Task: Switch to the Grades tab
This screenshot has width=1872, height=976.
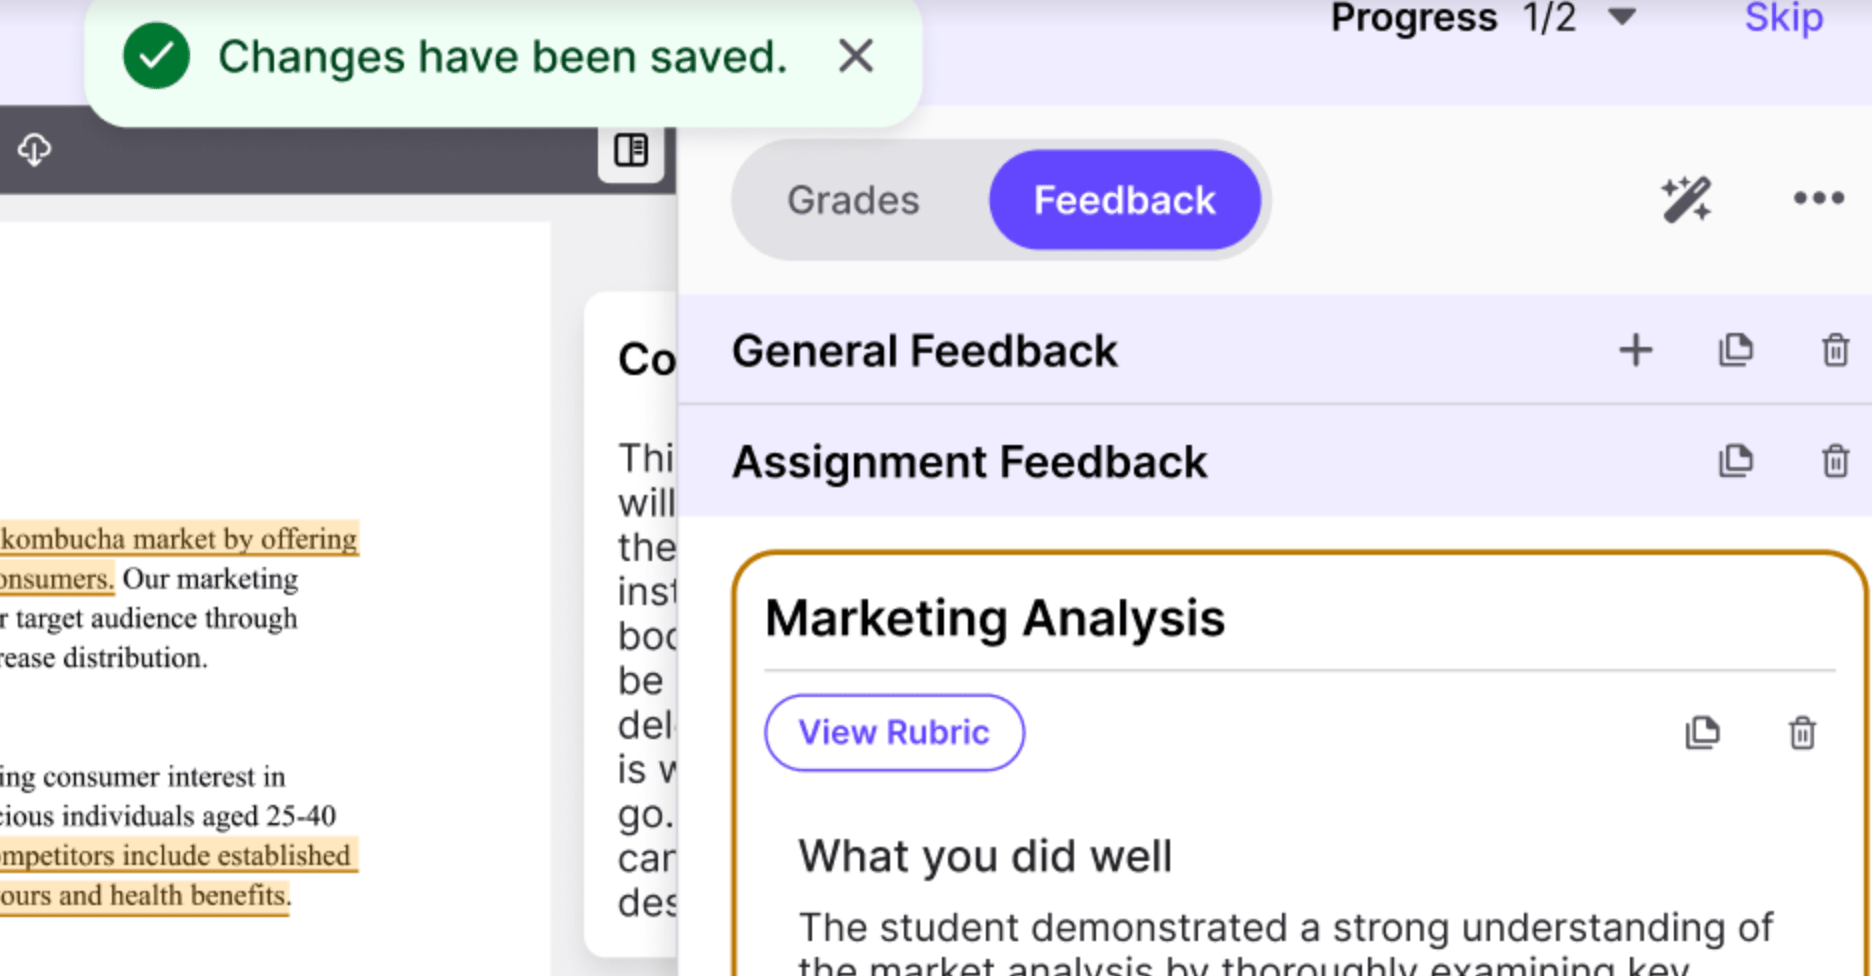Action: pos(853,200)
